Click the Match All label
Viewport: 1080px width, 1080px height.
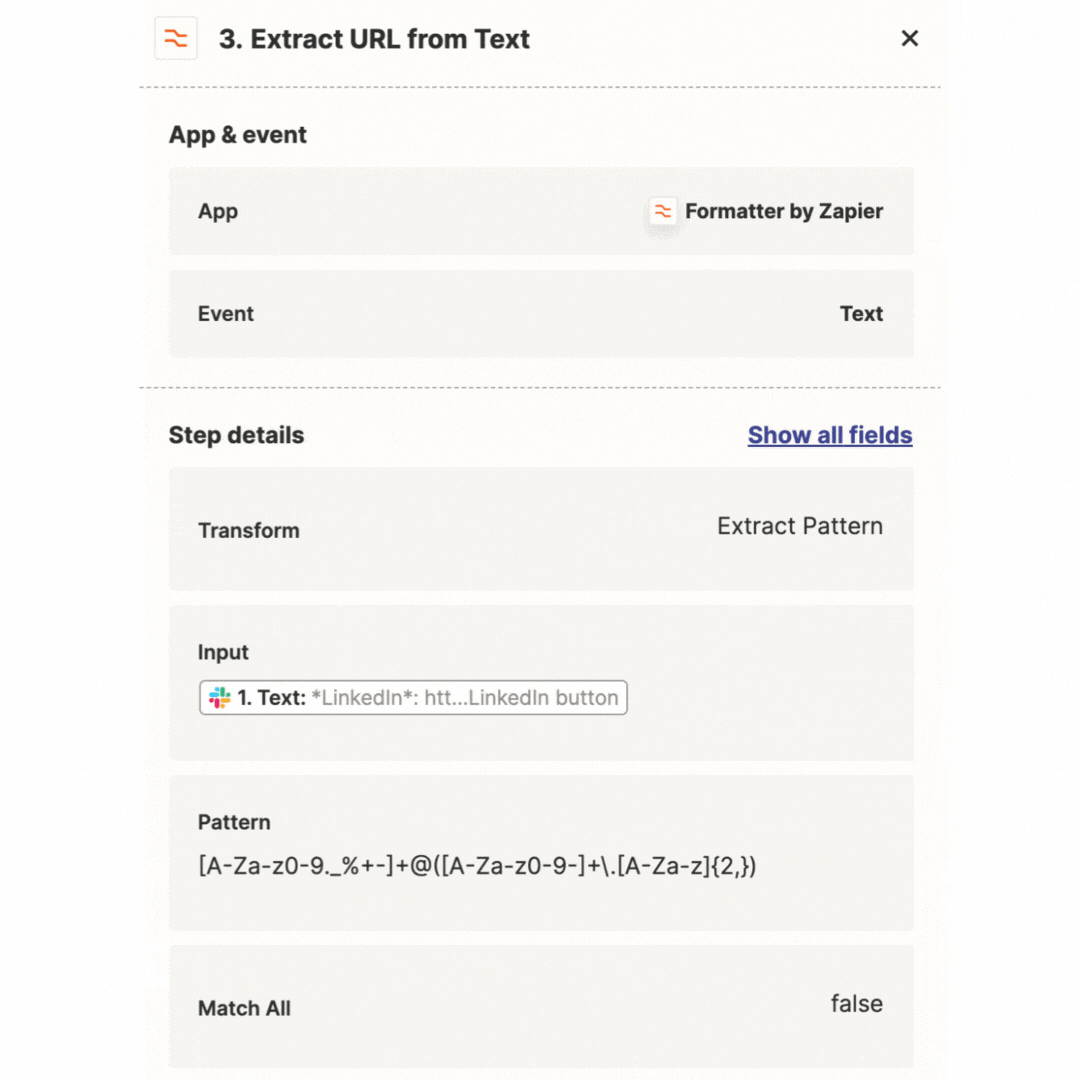point(244,1008)
